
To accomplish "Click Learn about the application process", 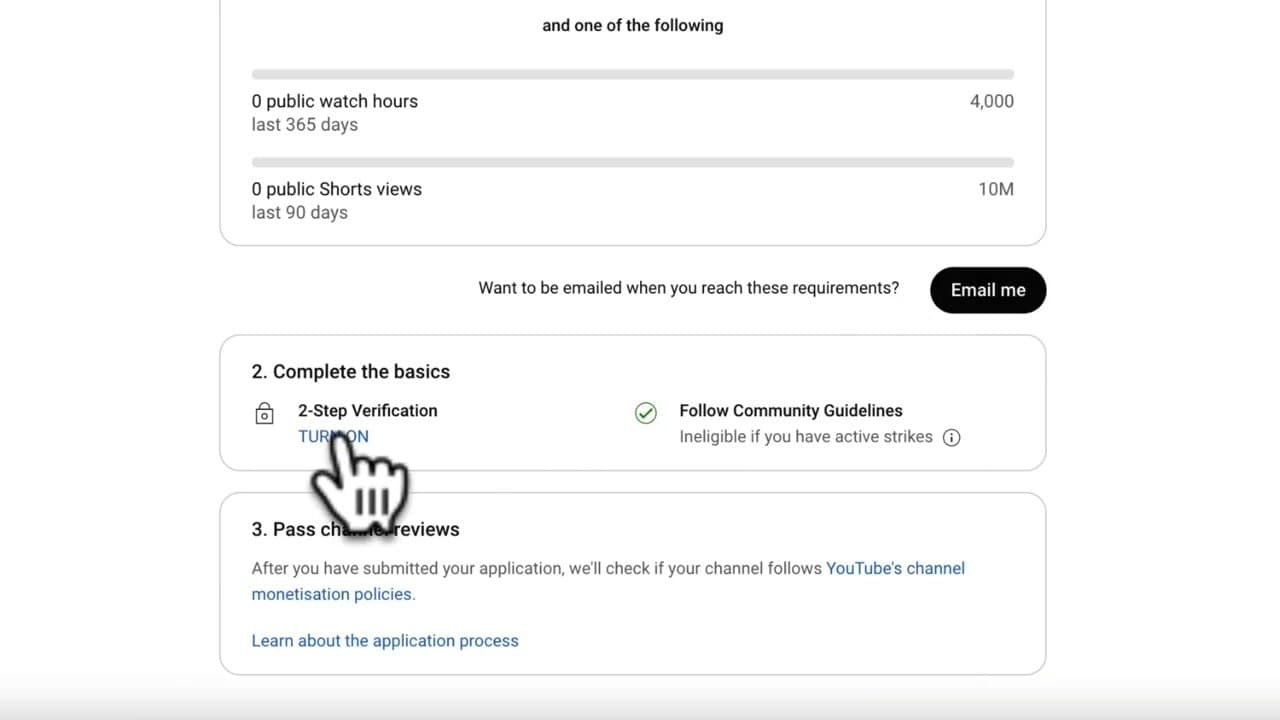I will coord(385,640).
